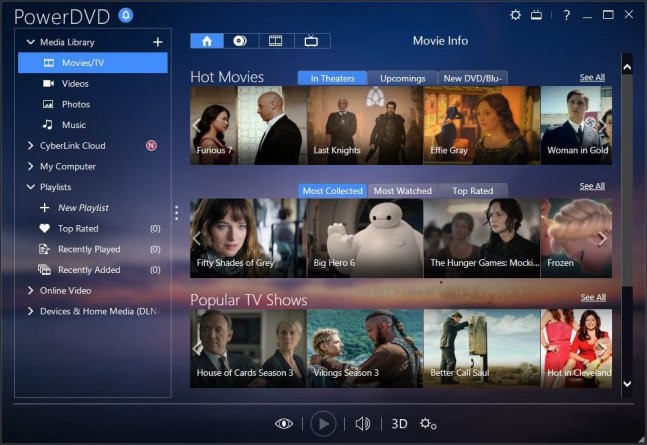Click See All for Hot Movies
This screenshot has height=445, width=647.
point(592,77)
